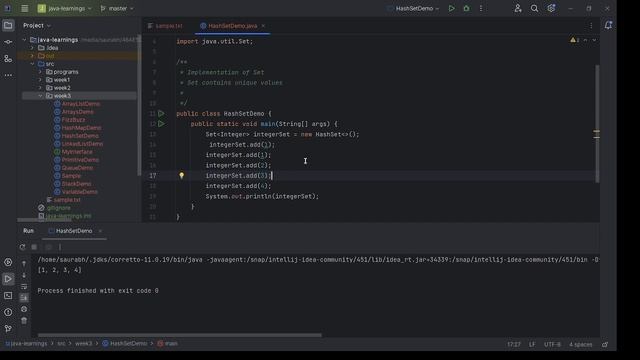This screenshot has height=360, width=640.
Task: Collapse the src folder
Action: (x=32, y=64)
